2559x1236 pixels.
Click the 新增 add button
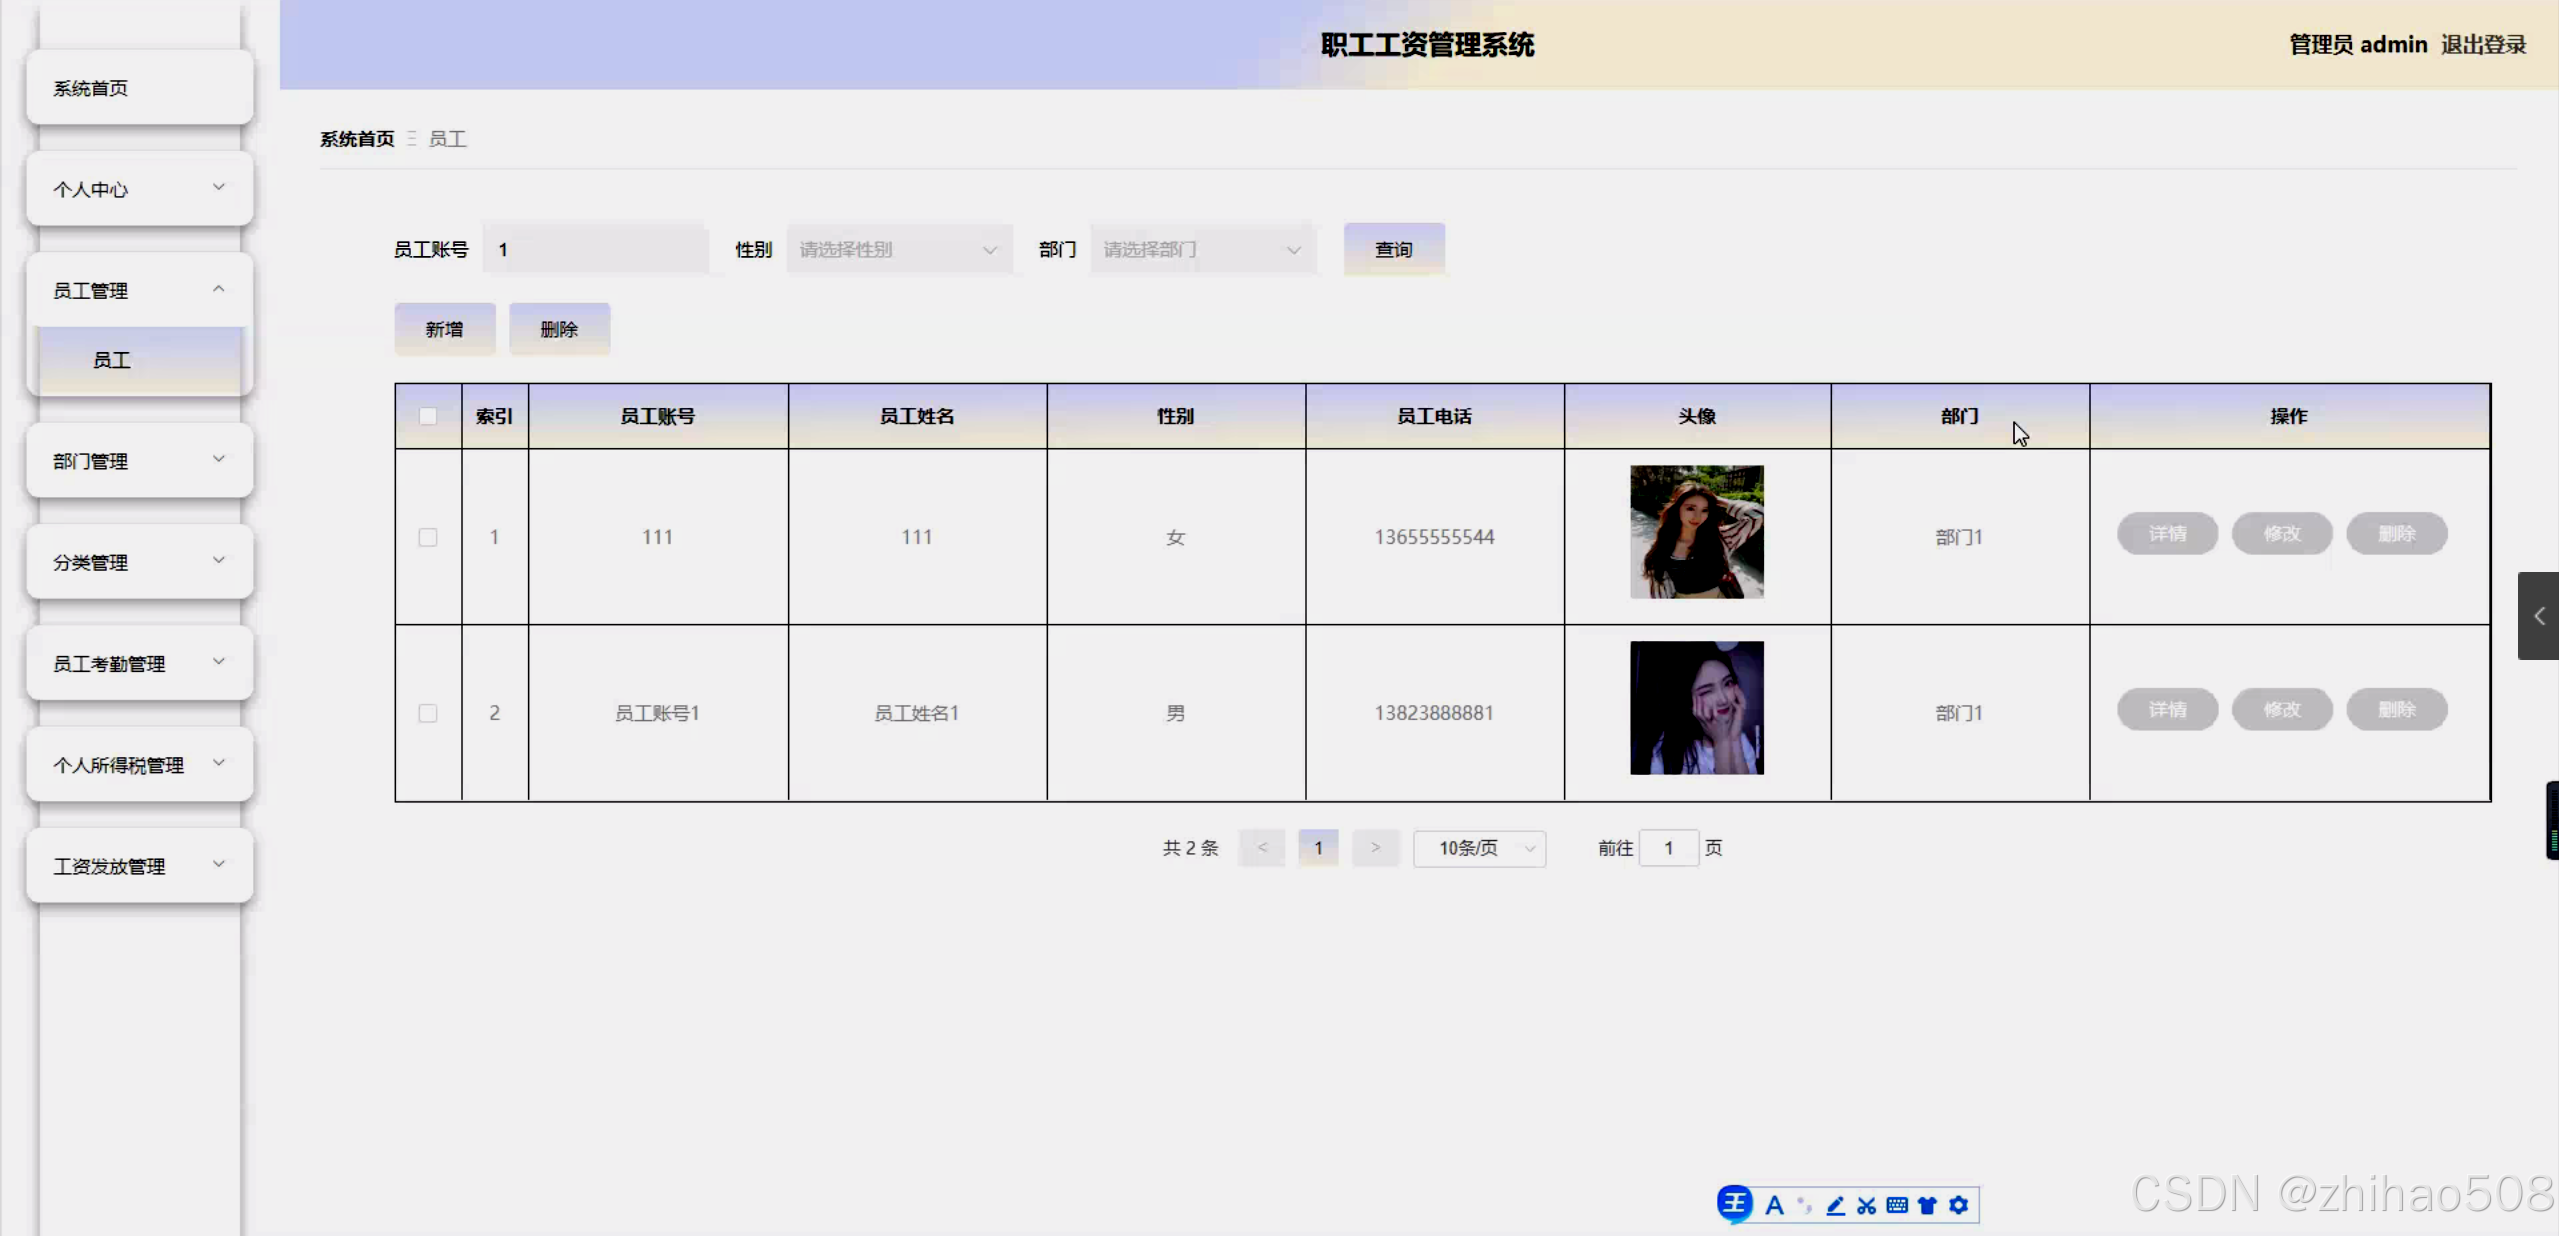[x=444, y=329]
